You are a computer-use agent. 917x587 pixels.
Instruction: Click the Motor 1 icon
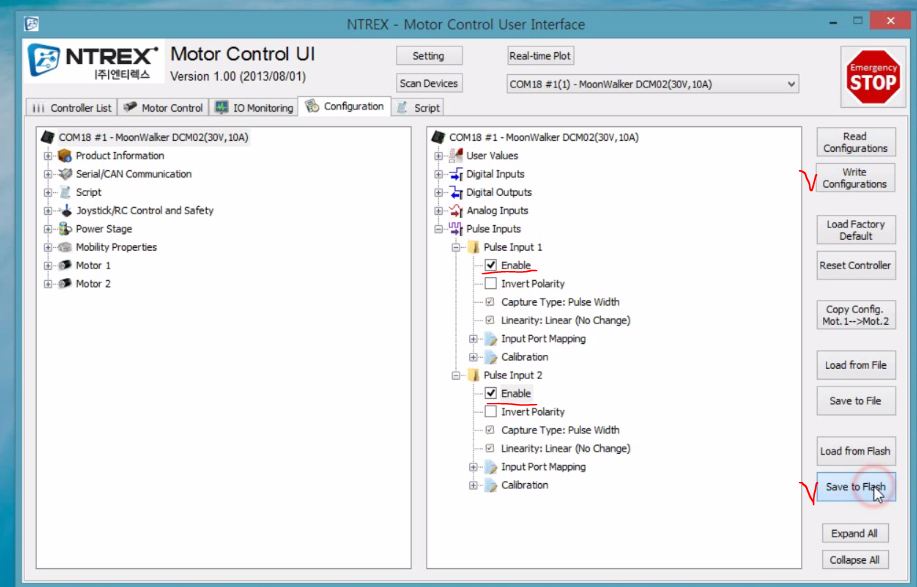click(x=65, y=265)
